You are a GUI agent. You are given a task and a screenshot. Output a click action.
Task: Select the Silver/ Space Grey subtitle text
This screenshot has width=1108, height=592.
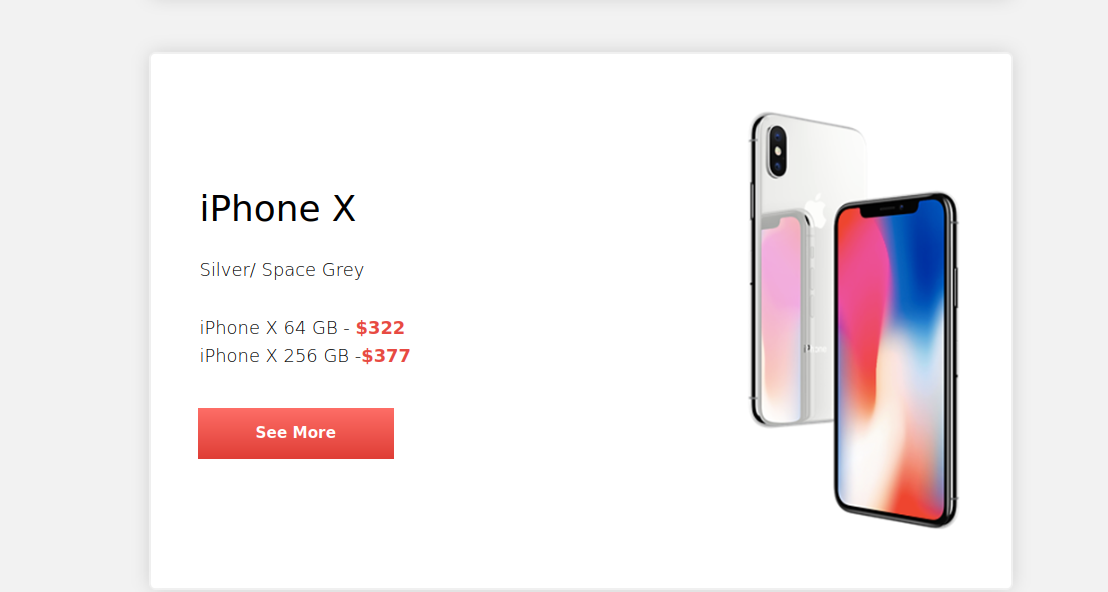282,270
